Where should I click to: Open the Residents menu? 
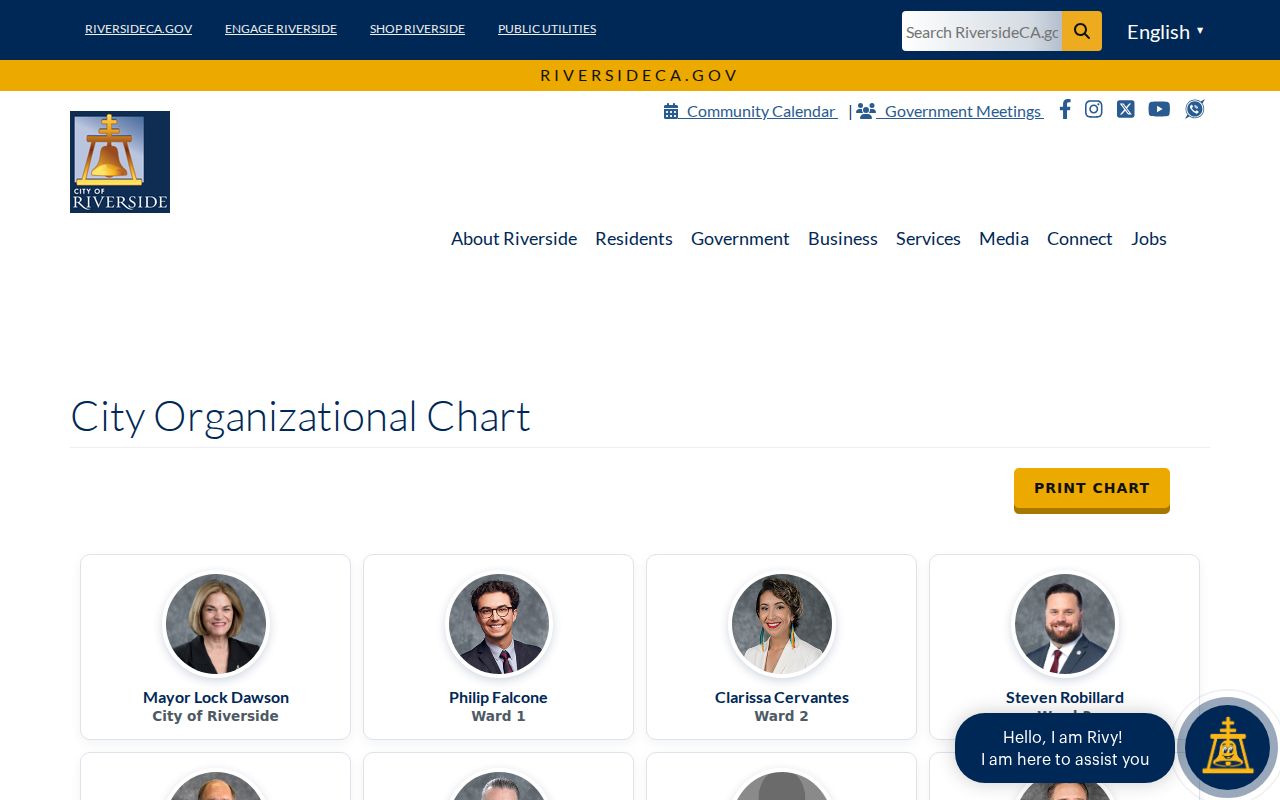[634, 238]
